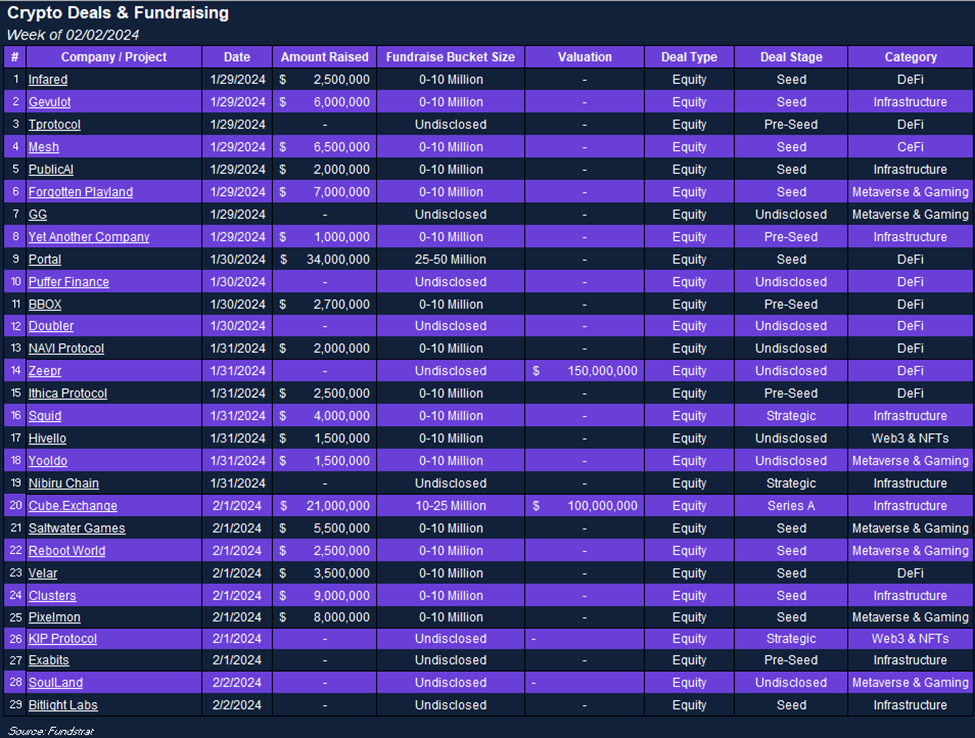Click Portal's $34,000,000 amount cell
Image resolution: width=975 pixels, height=738 pixels.
[x=324, y=260]
